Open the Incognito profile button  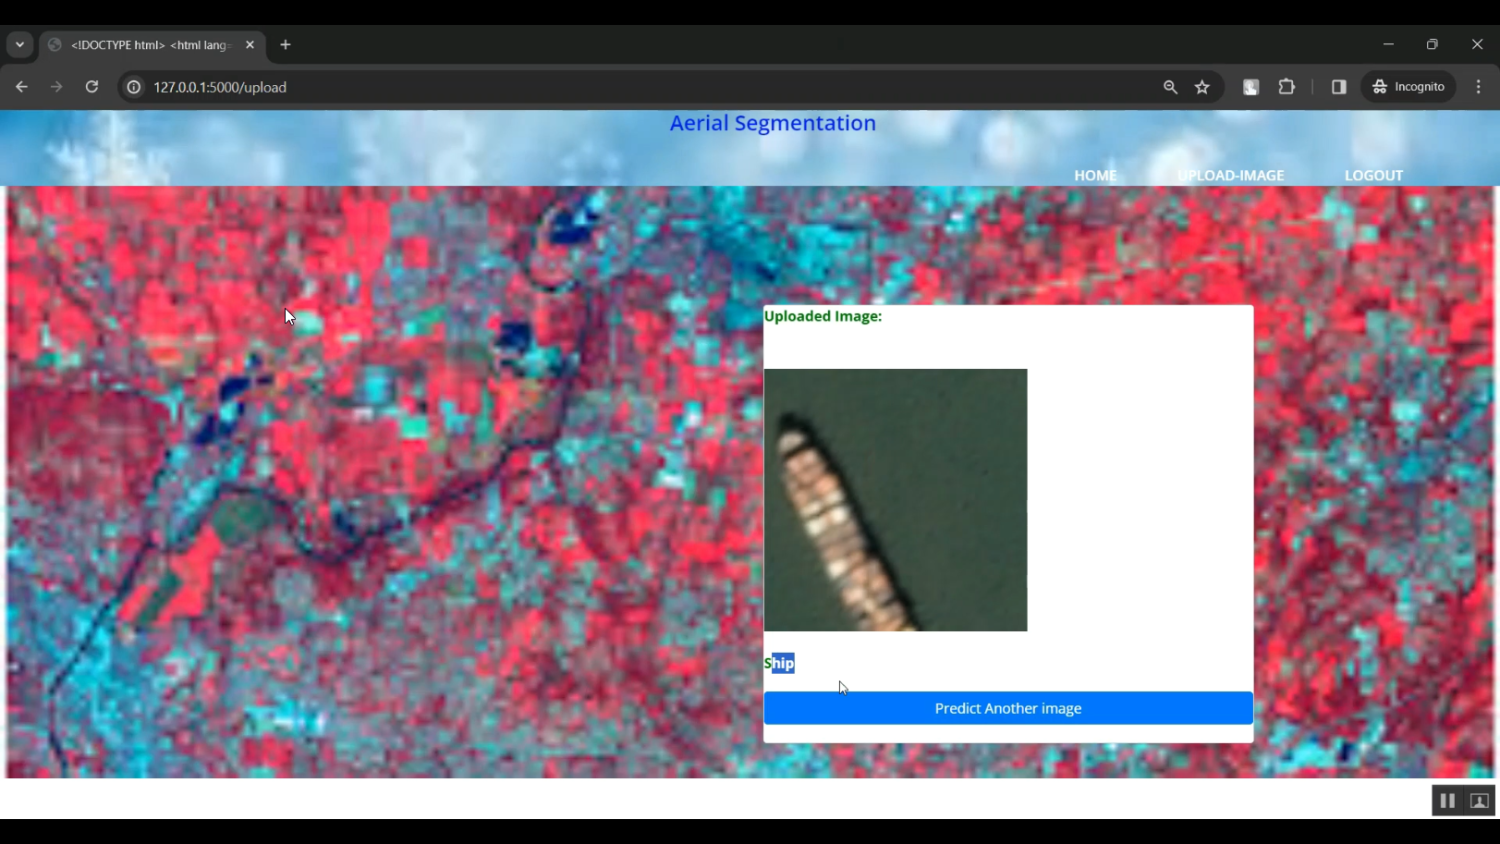pos(1409,87)
